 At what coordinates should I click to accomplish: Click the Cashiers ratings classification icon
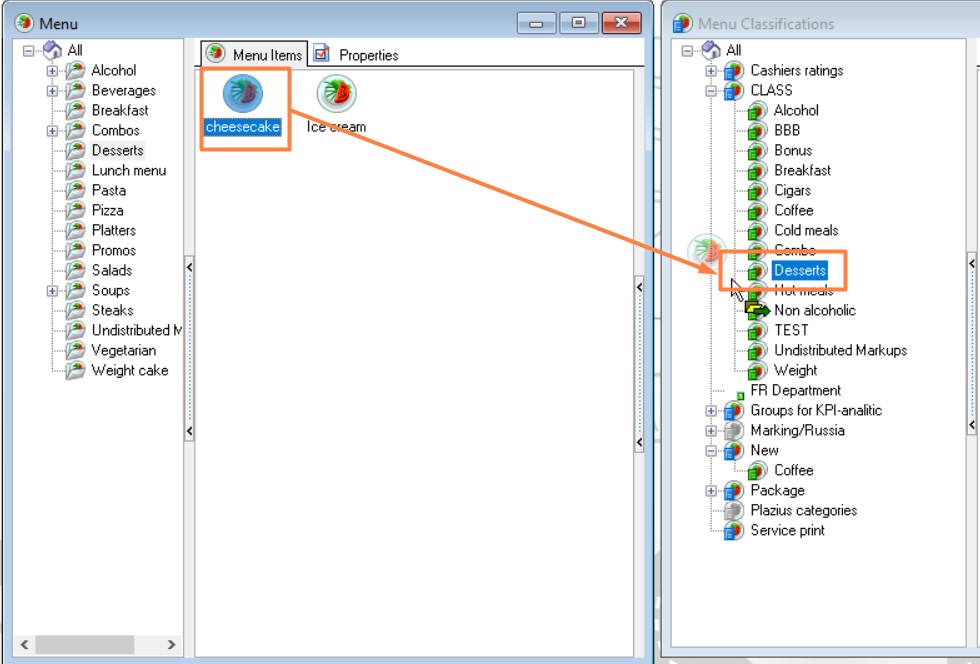pyautogui.click(x=734, y=71)
